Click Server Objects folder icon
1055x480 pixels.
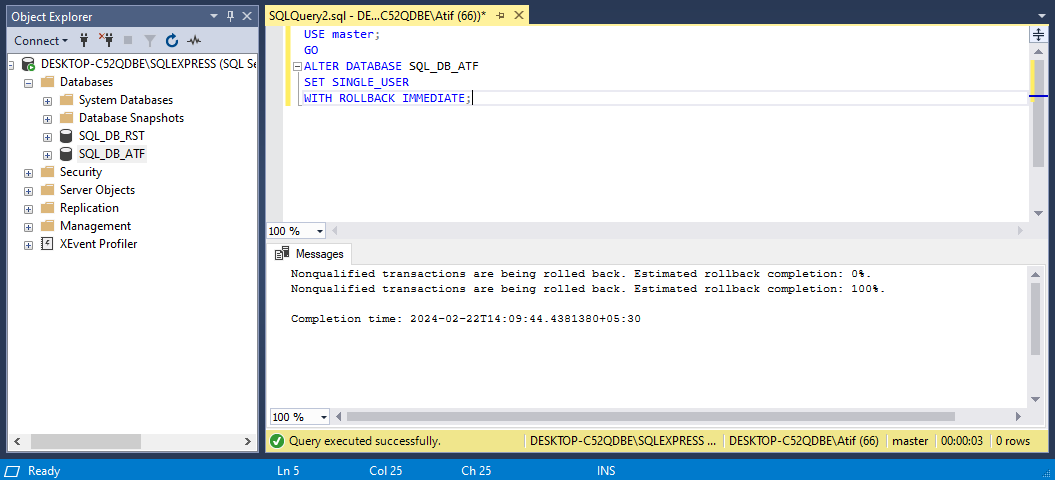click(x=47, y=190)
